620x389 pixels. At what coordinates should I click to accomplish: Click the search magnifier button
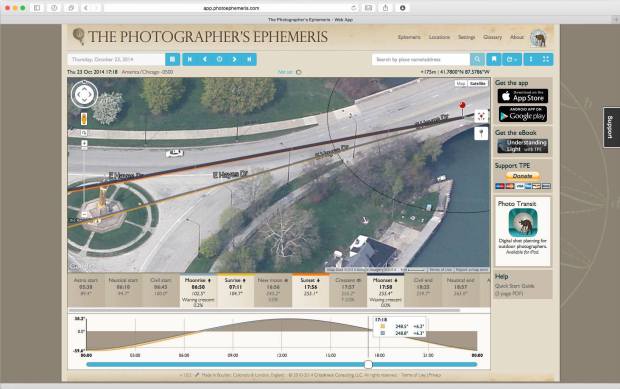tap(477, 59)
